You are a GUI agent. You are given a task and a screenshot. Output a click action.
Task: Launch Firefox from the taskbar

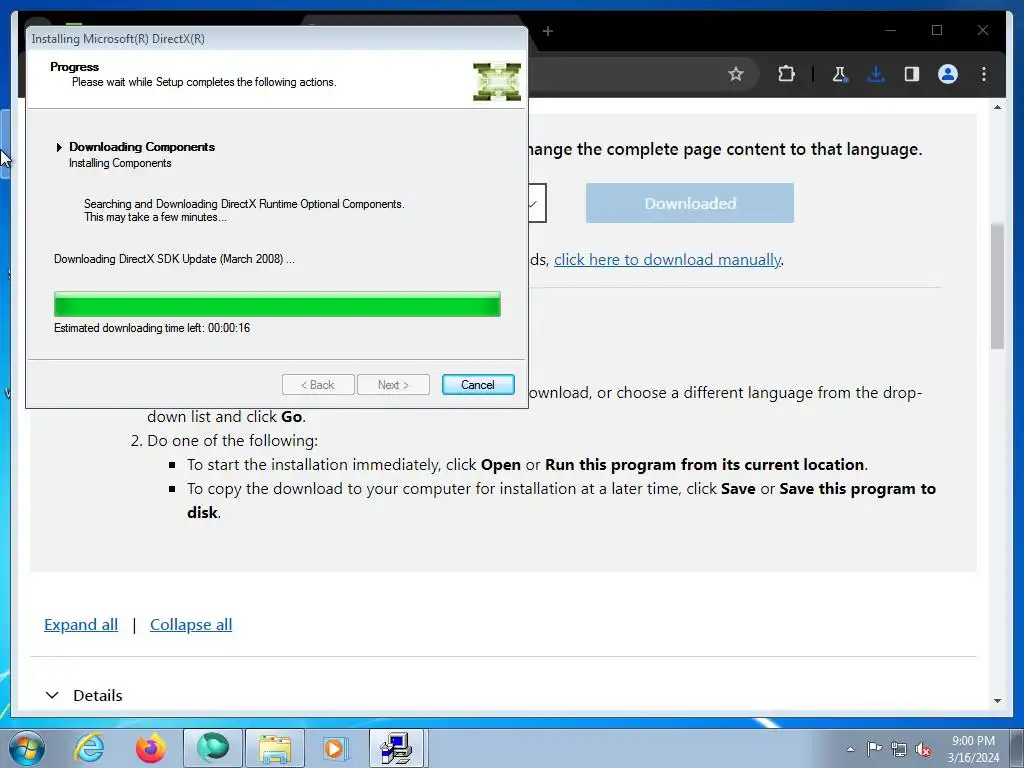(x=151, y=748)
